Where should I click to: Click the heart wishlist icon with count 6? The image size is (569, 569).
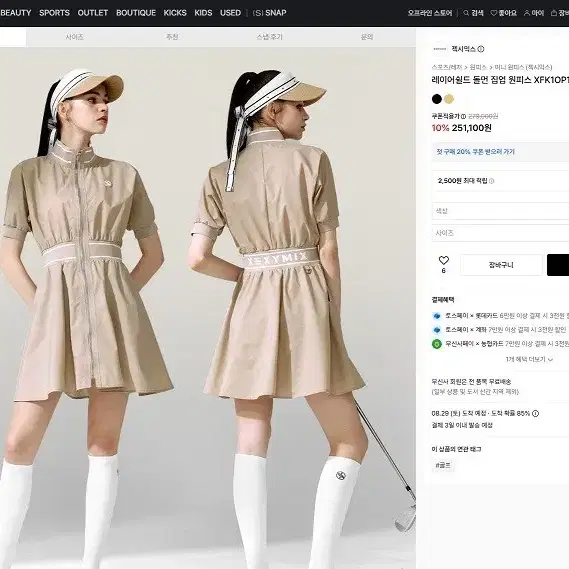[443, 260]
